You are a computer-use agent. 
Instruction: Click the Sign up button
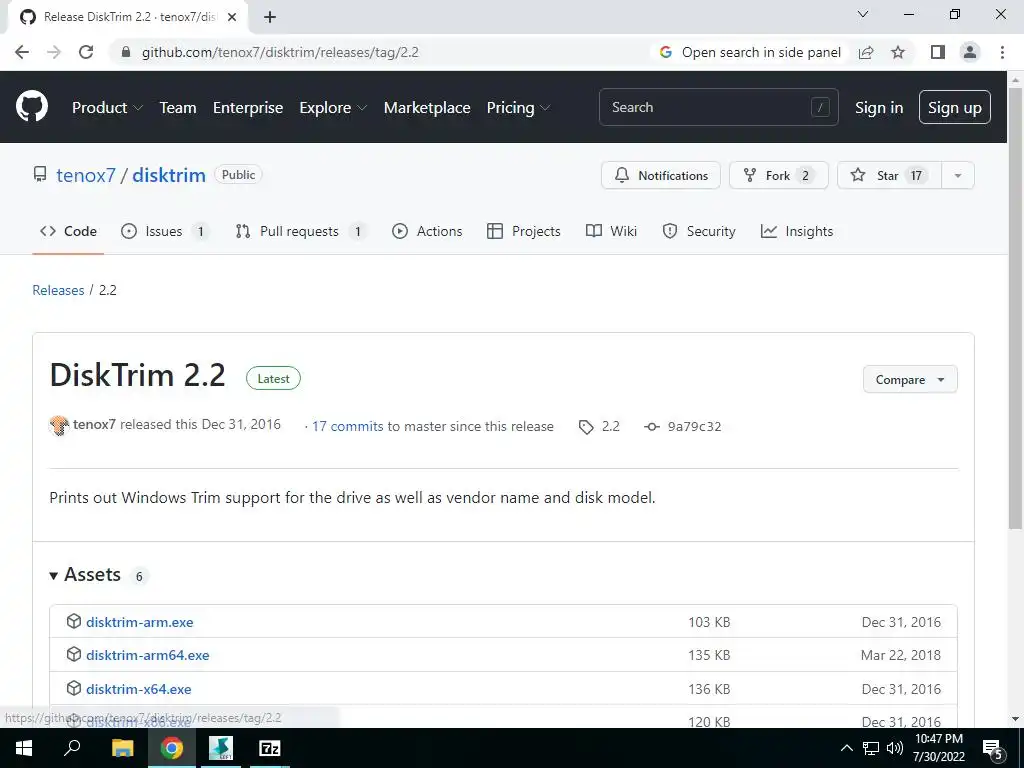click(955, 107)
